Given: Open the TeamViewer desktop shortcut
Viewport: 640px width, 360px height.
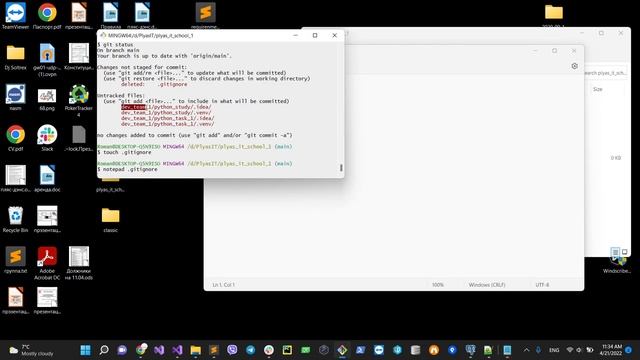Looking at the screenshot, I should pyautogui.click(x=16, y=15).
